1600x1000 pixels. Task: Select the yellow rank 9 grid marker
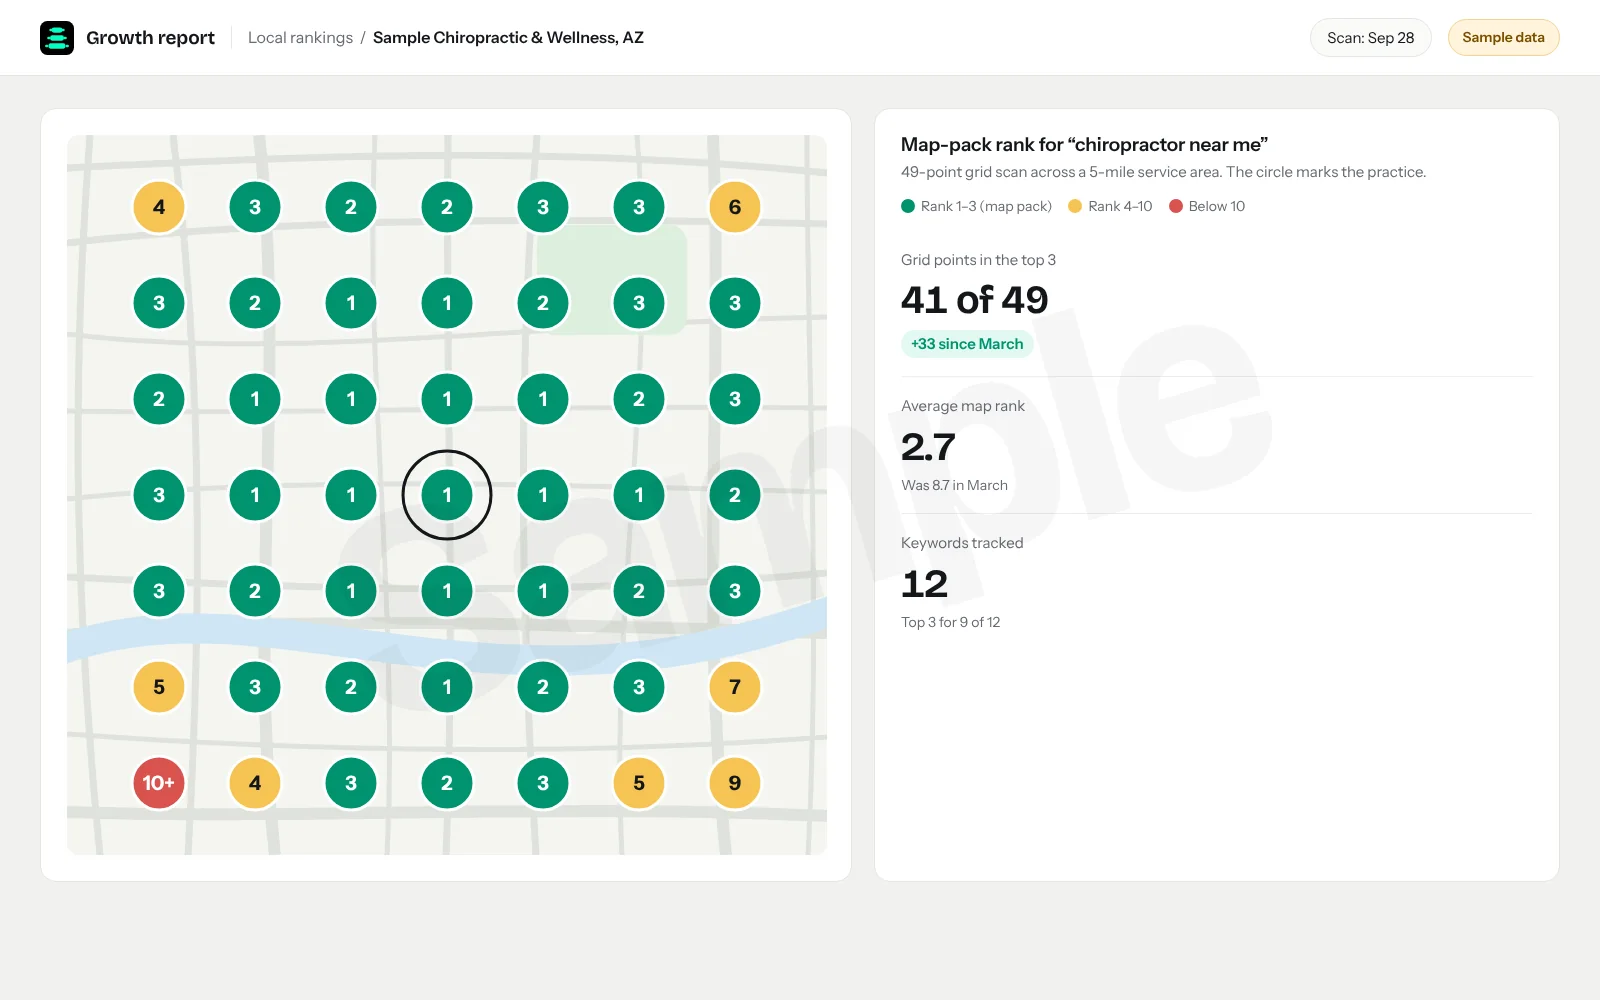coord(735,783)
